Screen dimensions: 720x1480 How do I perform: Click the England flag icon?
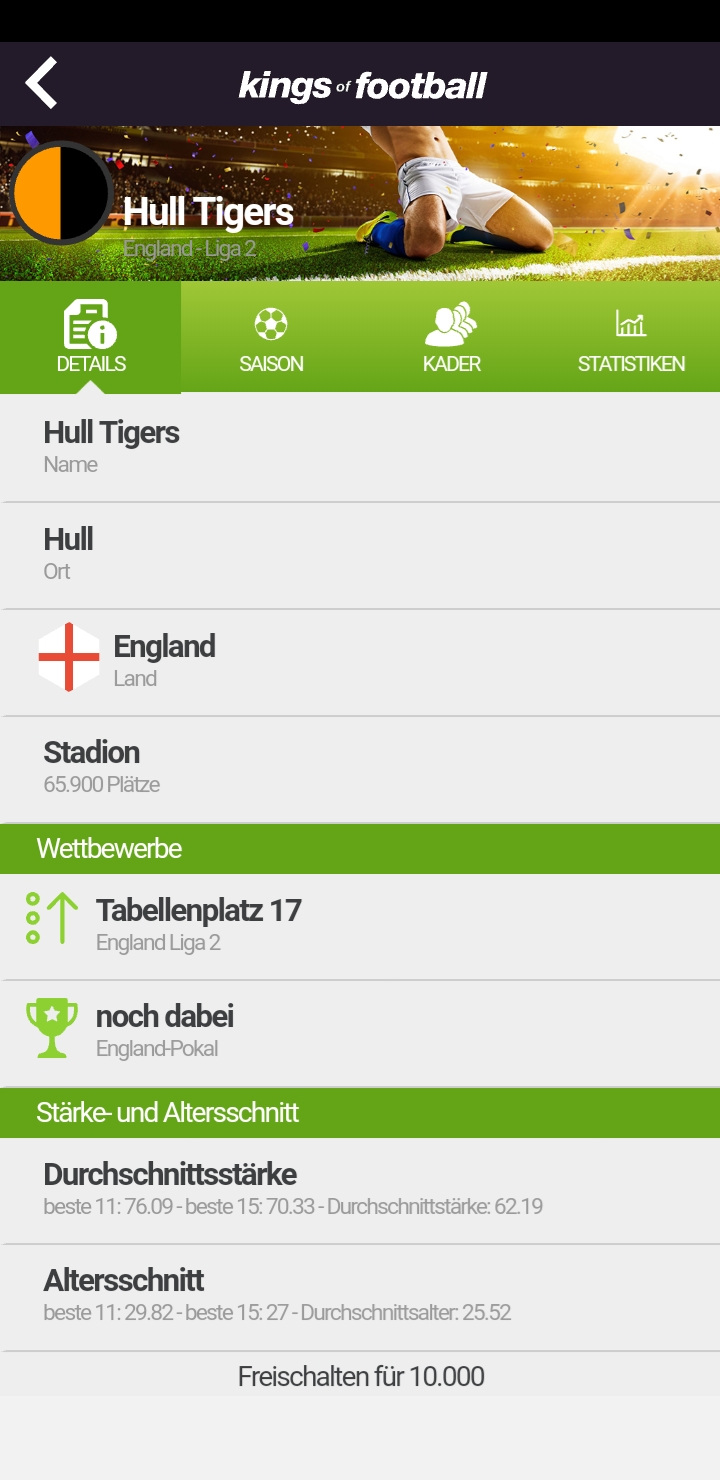pos(69,657)
